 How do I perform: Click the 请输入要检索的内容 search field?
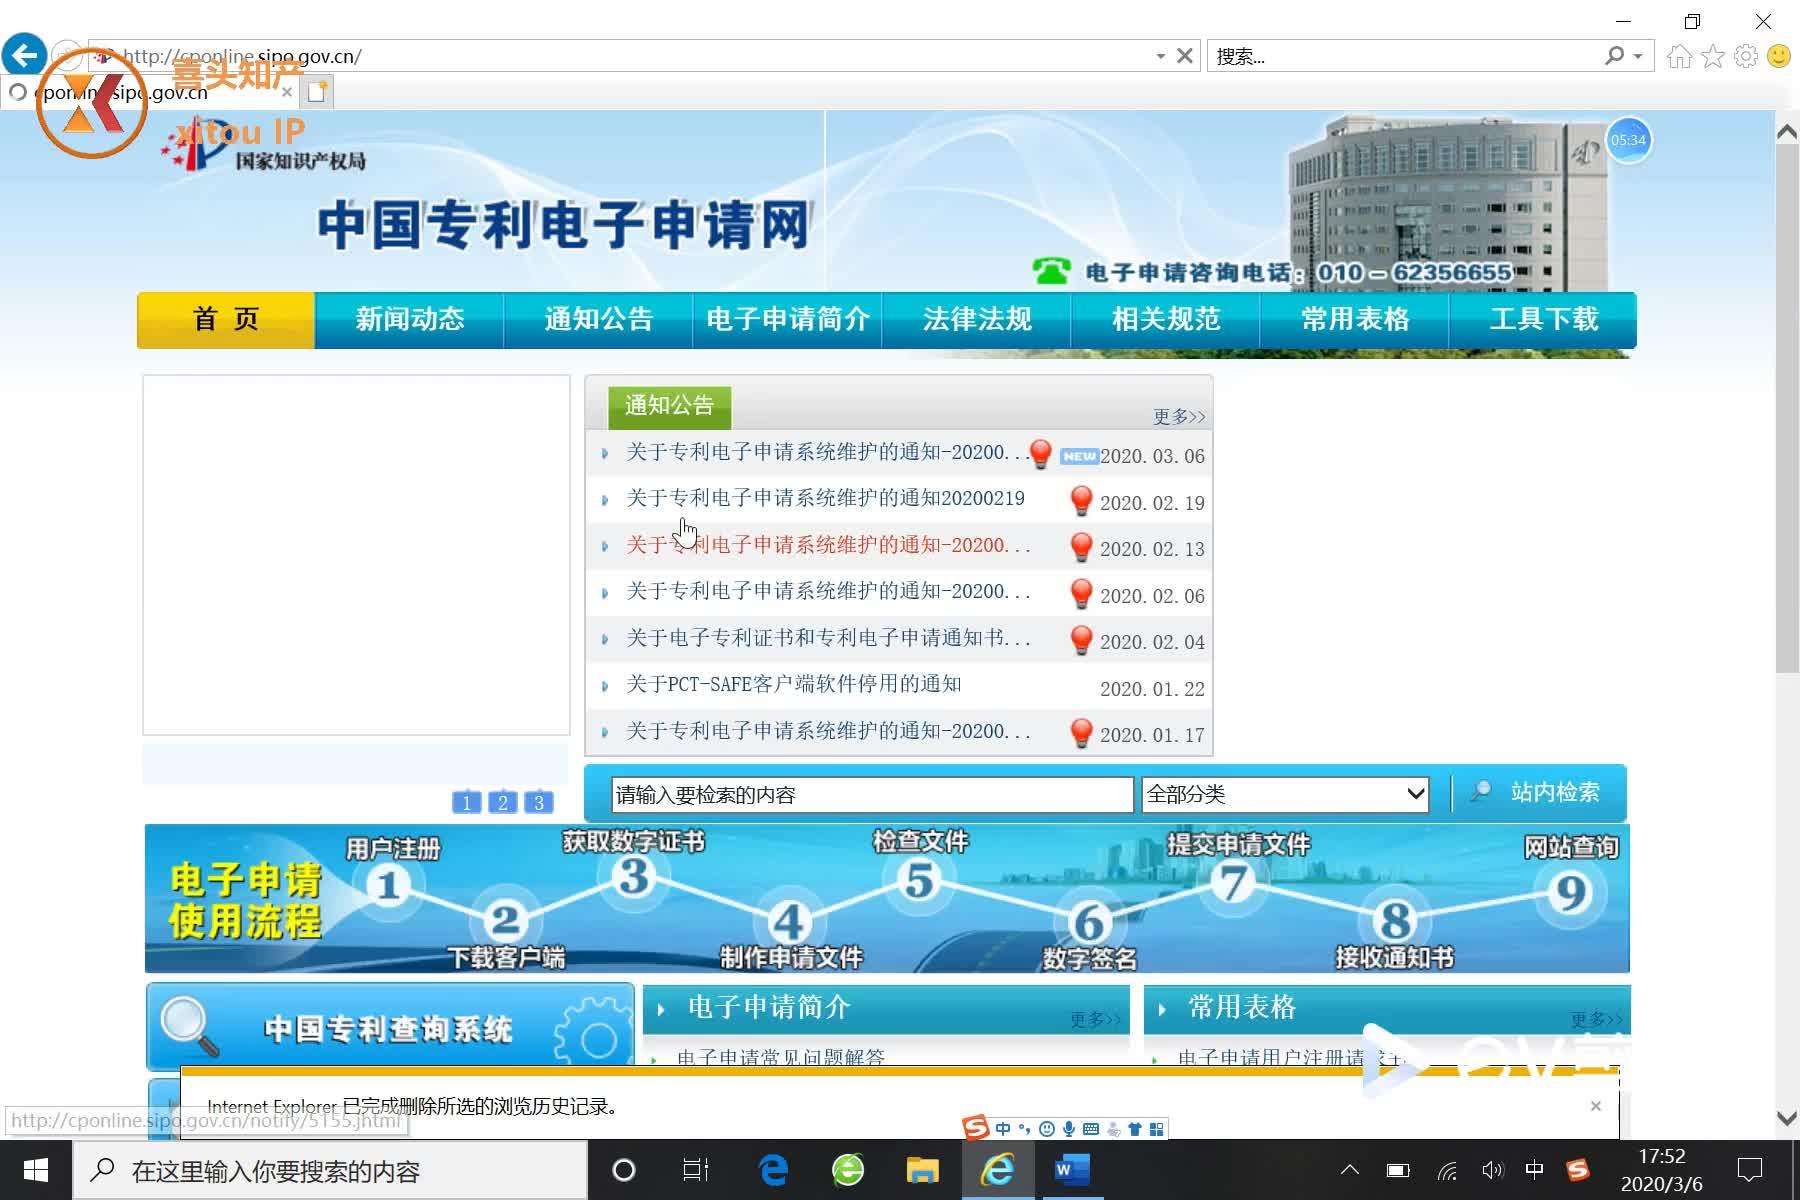872,795
